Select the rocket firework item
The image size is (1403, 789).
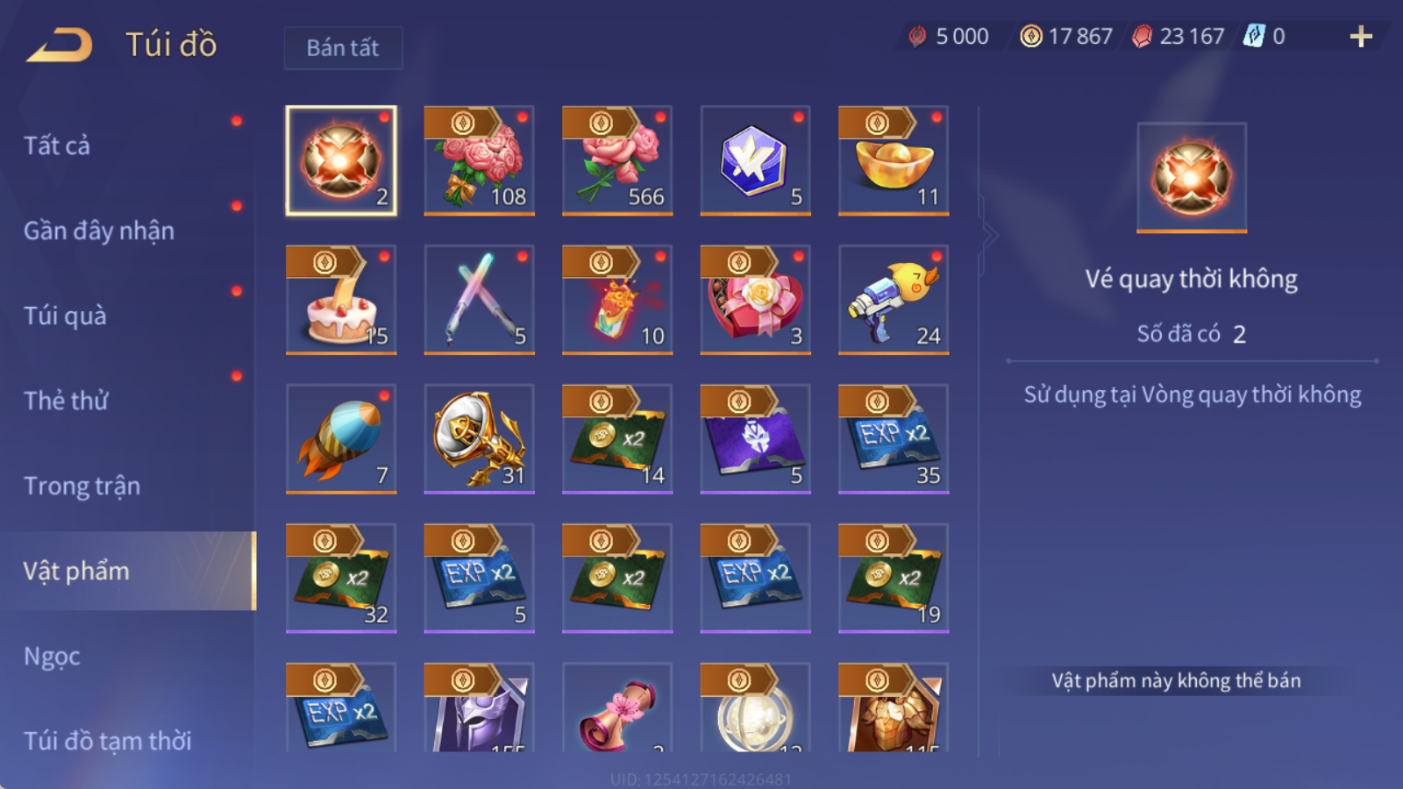click(x=341, y=439)
